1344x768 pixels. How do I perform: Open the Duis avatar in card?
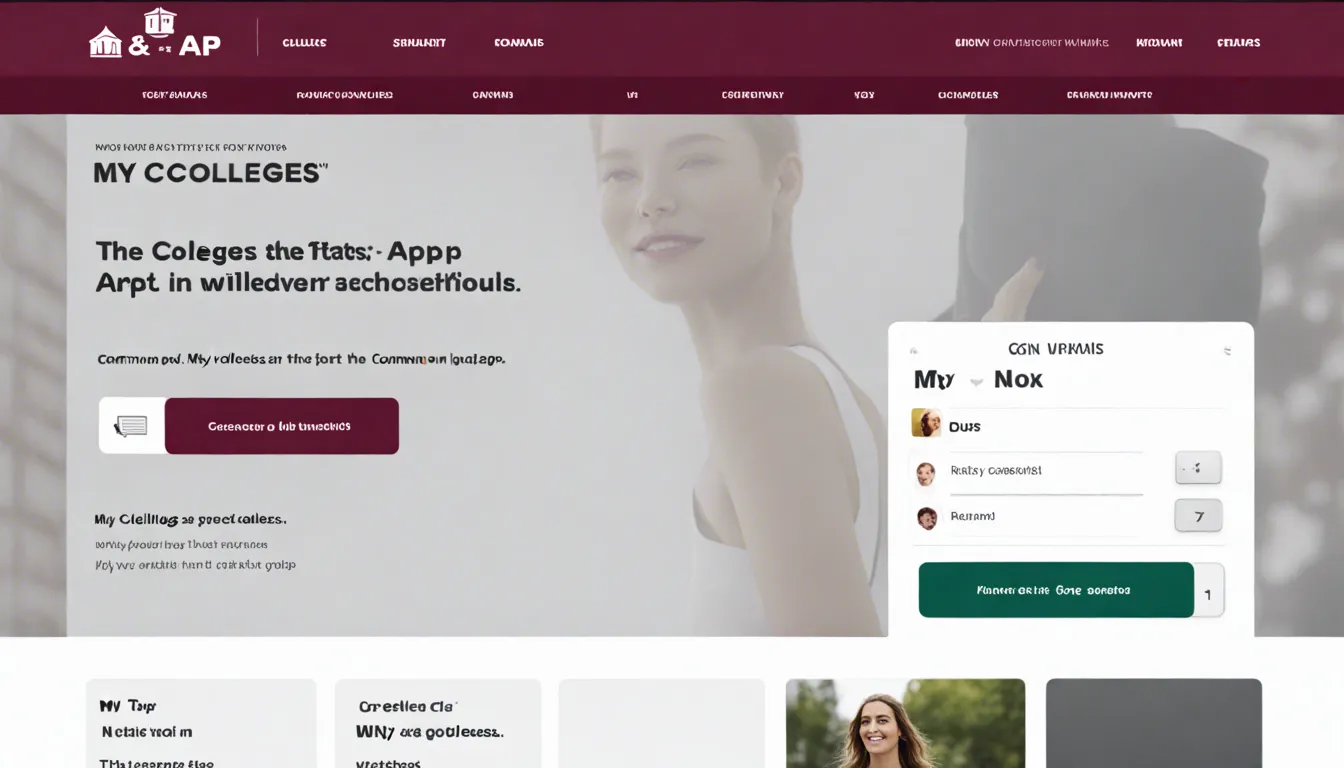926,423
